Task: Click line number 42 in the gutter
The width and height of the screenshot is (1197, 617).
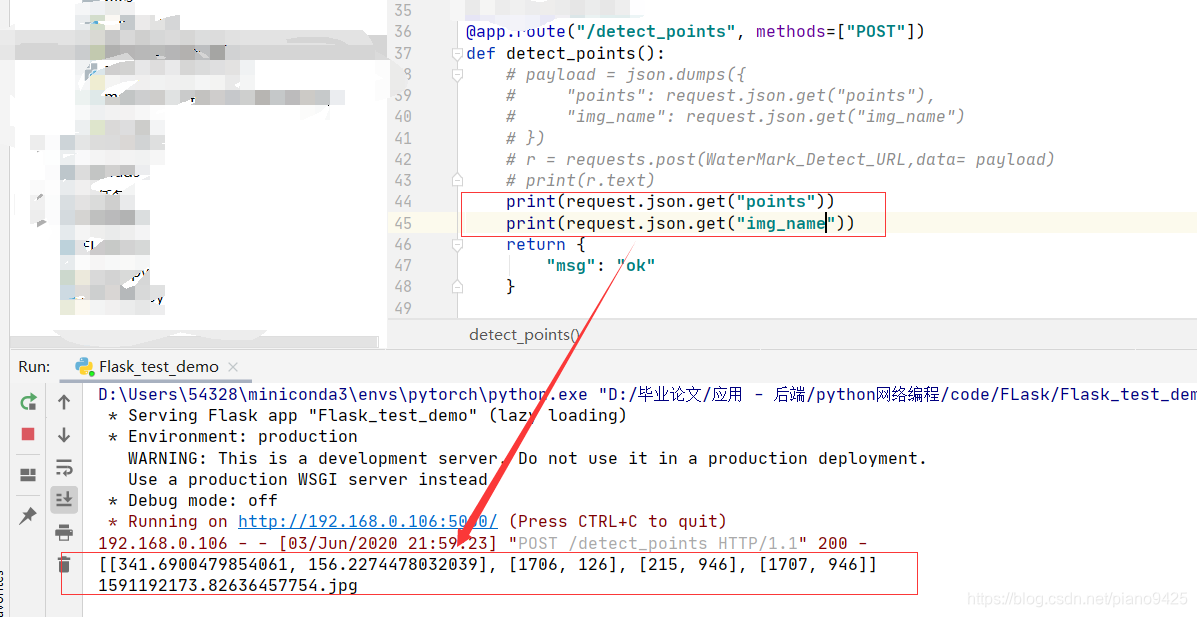Action: pyautogui.click(x=403, y=160)
